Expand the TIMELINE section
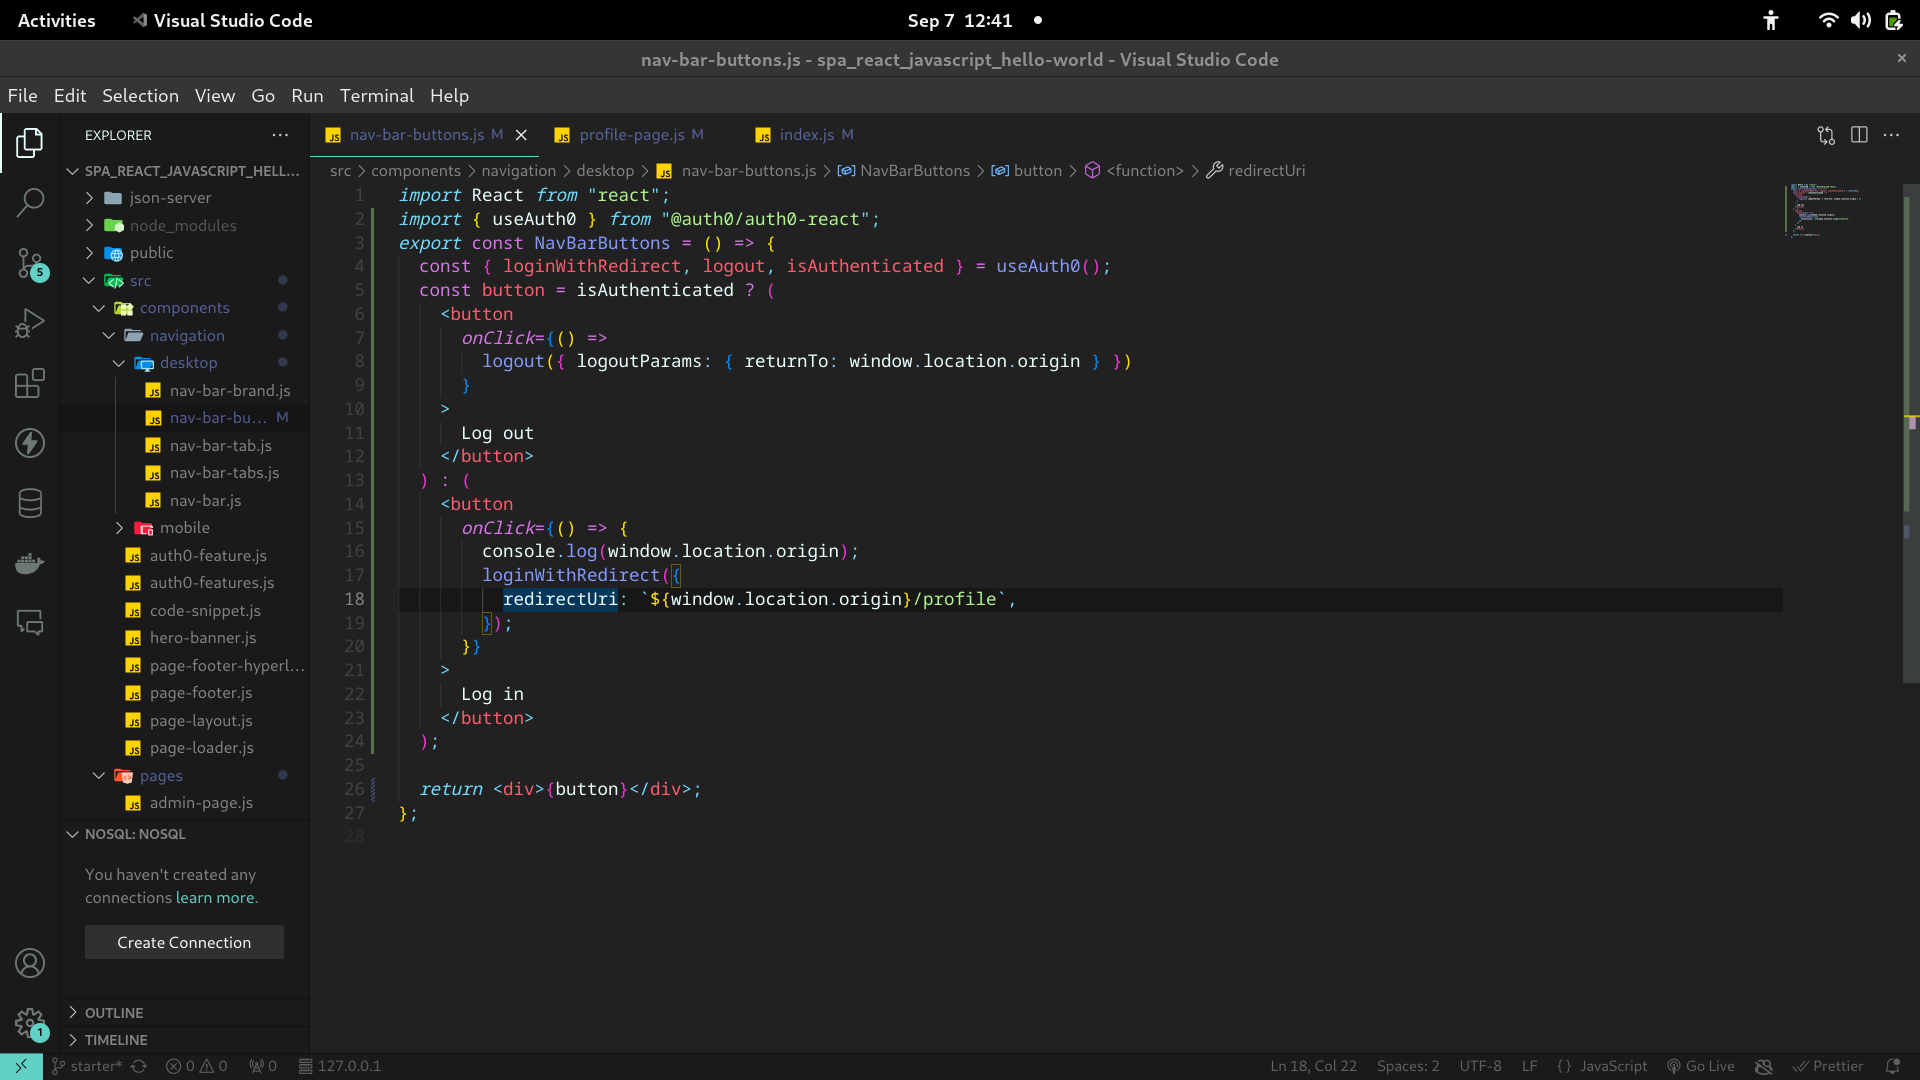The height and width of the screenshot is (1080, 1920). click(x=185, y=1040)
